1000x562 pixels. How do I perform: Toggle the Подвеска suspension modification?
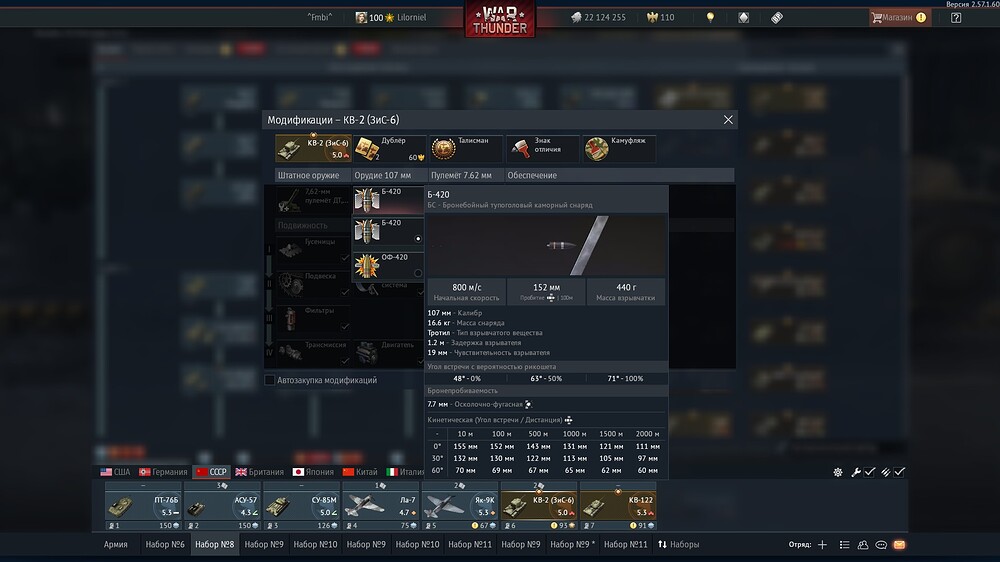pyautogui.click(x=313, y=284)
